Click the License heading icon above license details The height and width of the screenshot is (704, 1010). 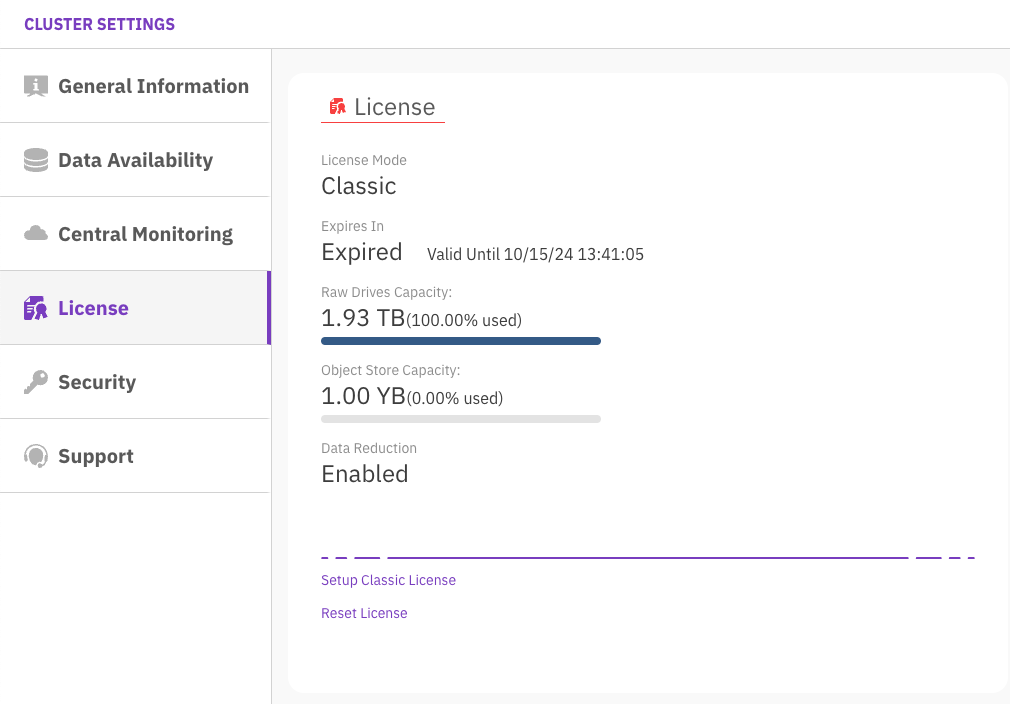(x=337, y=104)
